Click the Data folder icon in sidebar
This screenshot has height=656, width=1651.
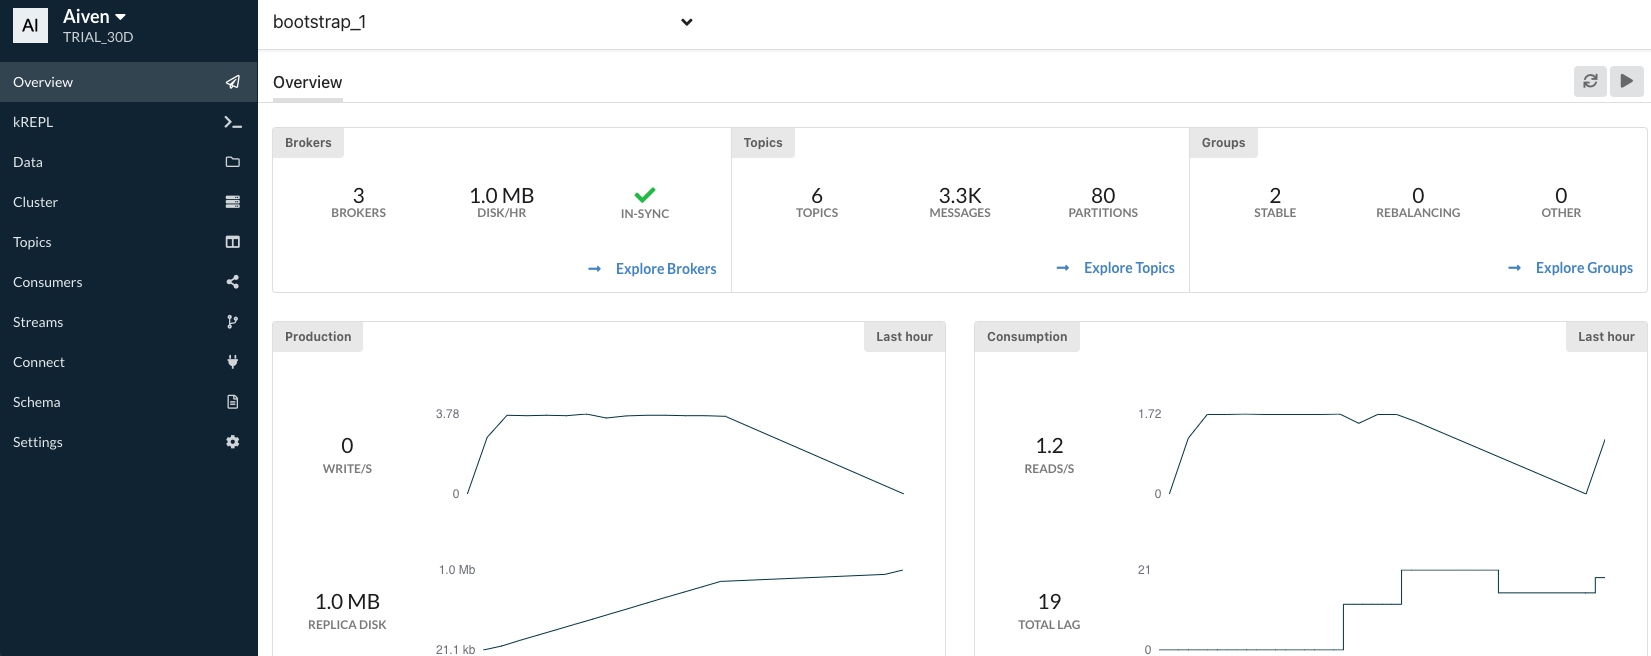click(x=232, y=162)
